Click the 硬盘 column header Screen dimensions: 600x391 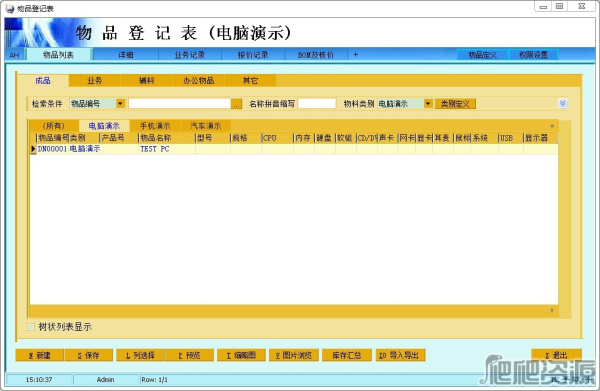click(x=325, y=138)
